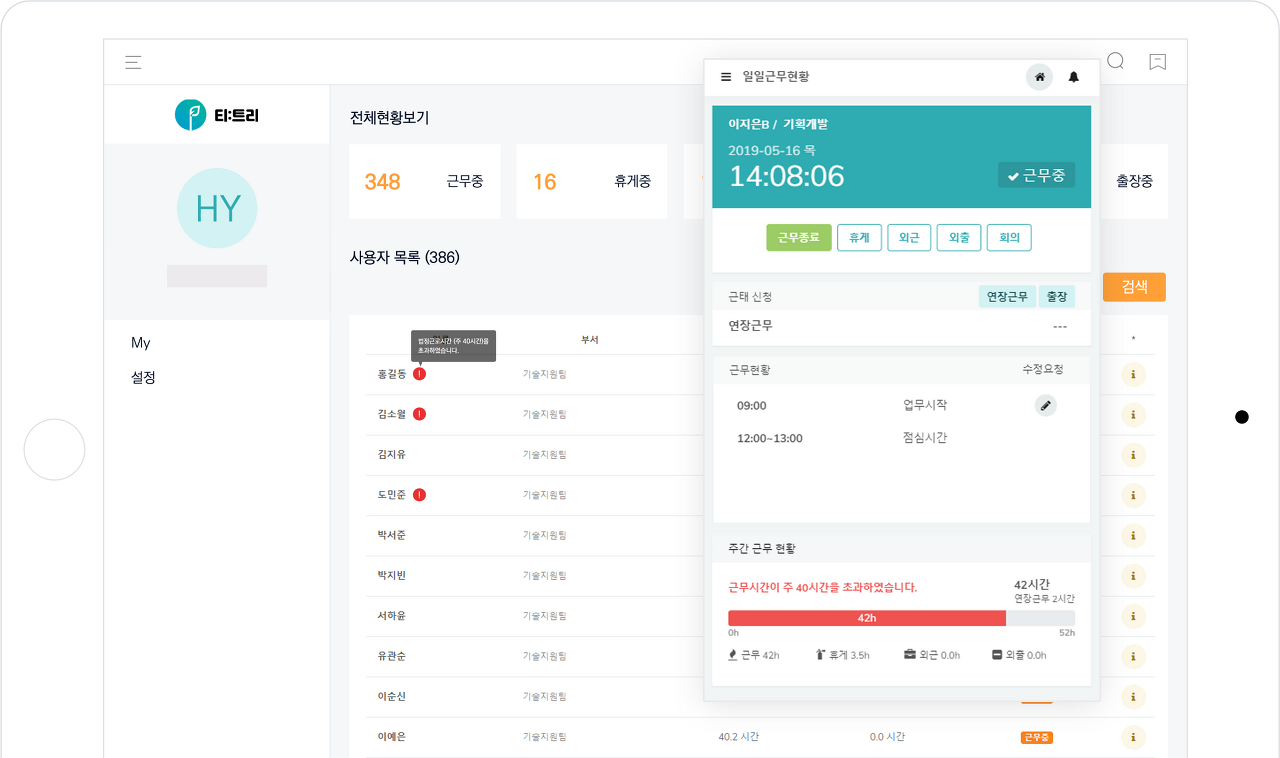
Task: Select user name 김지유
Action: click(x=392, y=455)
